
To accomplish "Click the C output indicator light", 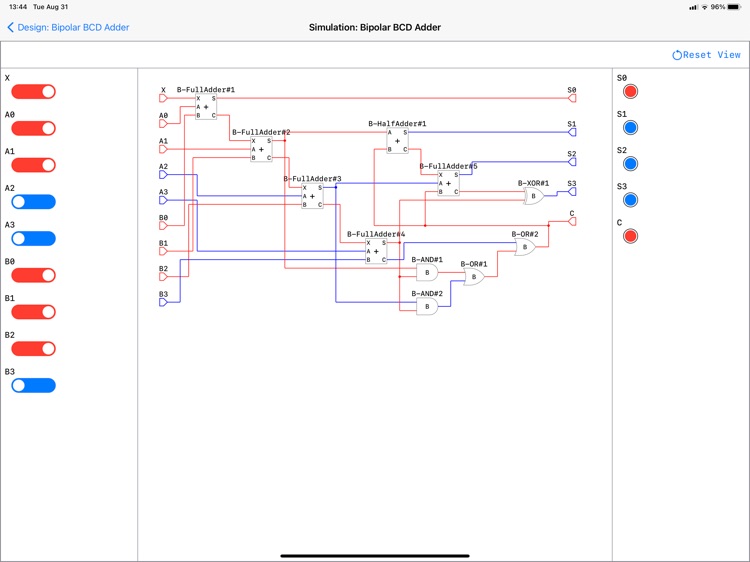I will pos(630,236).
